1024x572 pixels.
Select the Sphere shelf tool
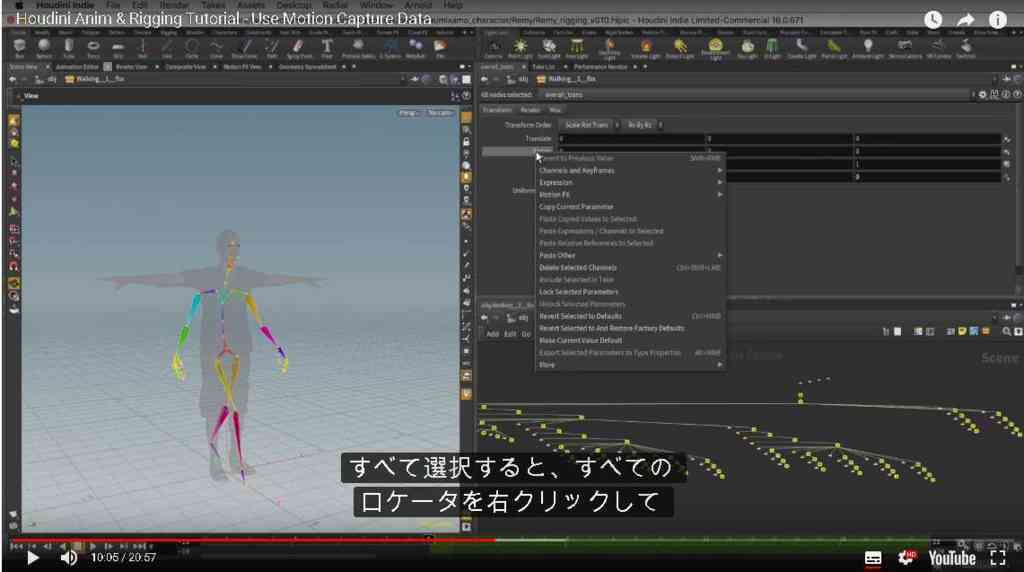click(44, 47)
